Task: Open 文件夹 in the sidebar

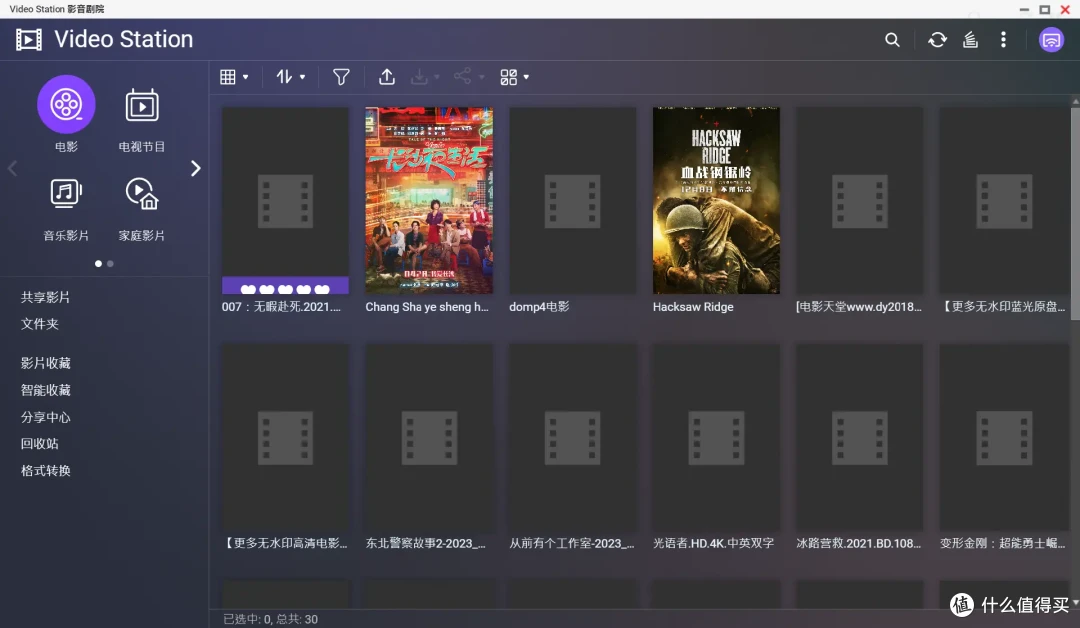Action: (x=39, y=324)
